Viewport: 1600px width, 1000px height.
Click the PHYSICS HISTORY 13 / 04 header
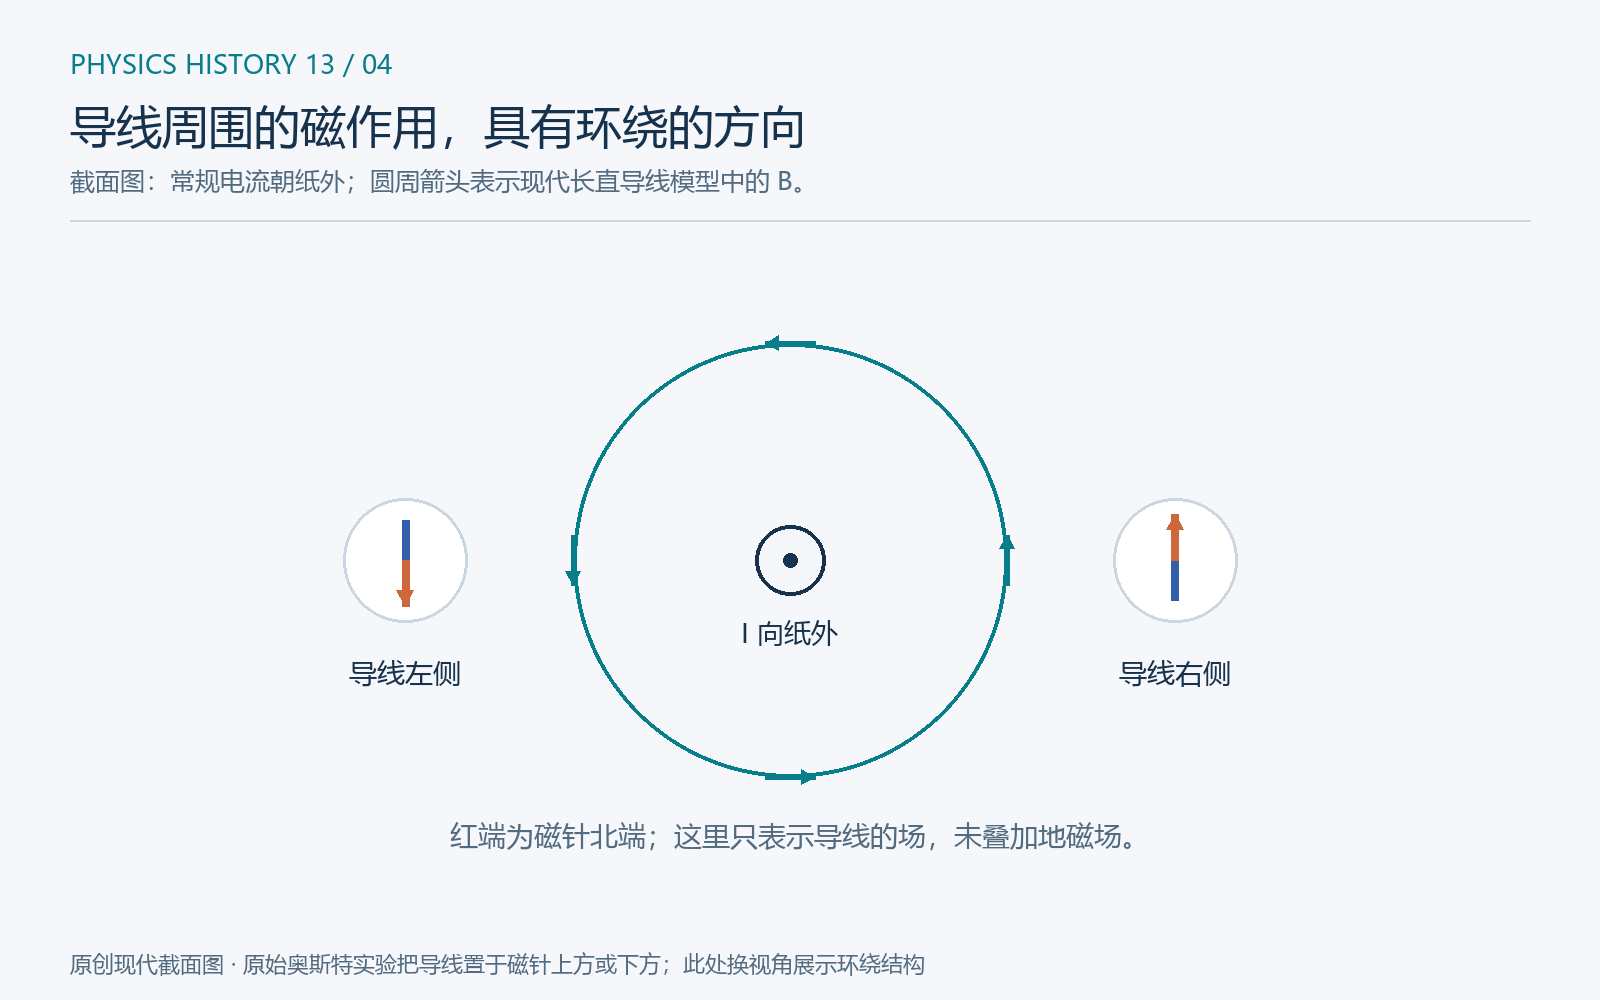pyautogui.click(x=231, y=64)
